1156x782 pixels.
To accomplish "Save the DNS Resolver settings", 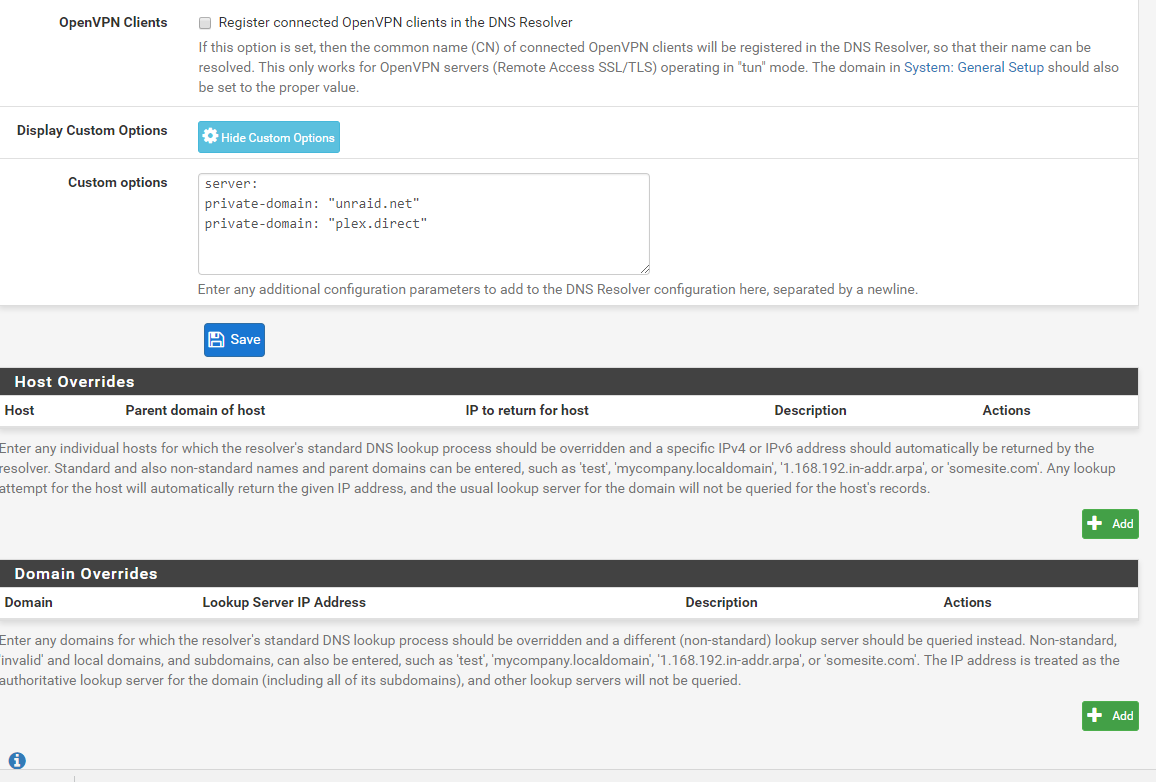I will click(234, 340).
